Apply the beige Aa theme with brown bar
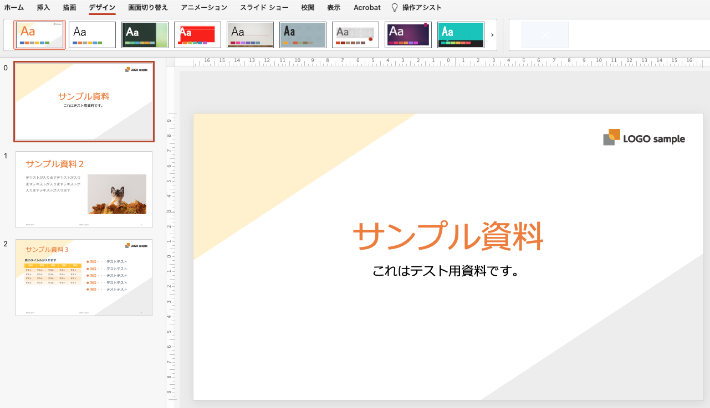Screen dimensions: 710x408 [250, 34]
